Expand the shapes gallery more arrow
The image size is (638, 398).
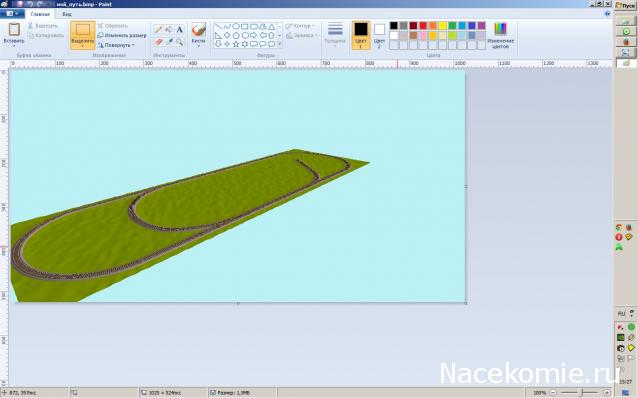point(280,44)
